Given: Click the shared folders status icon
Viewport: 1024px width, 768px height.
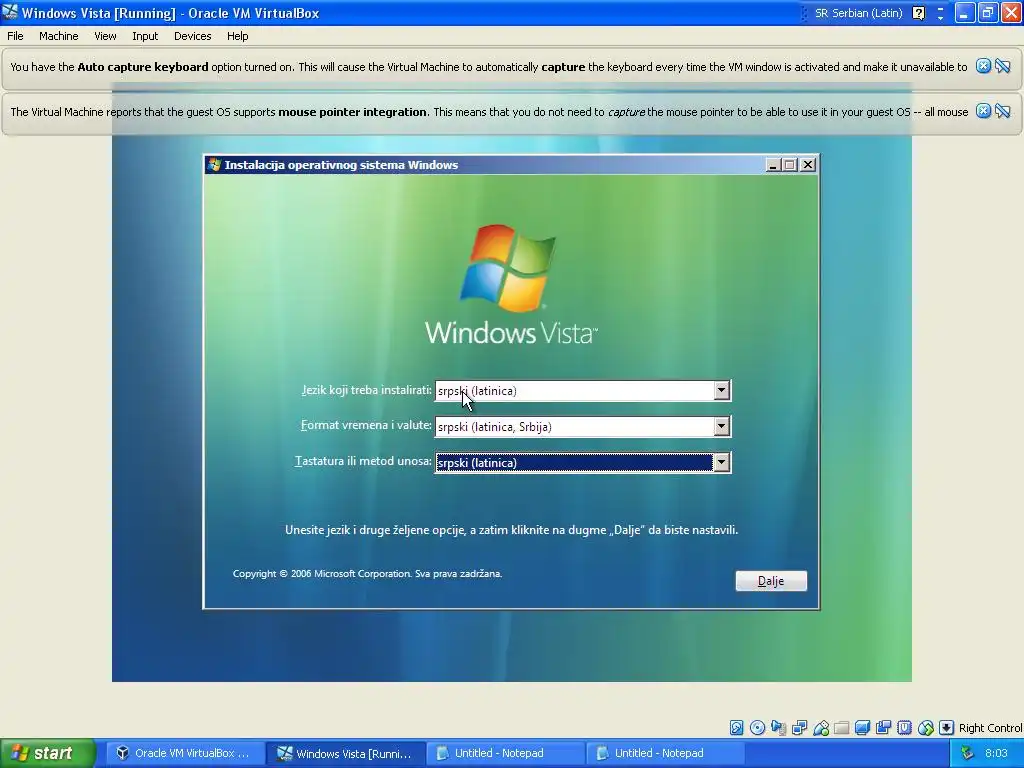Looking at the screenshot, I should coord(842,728).
